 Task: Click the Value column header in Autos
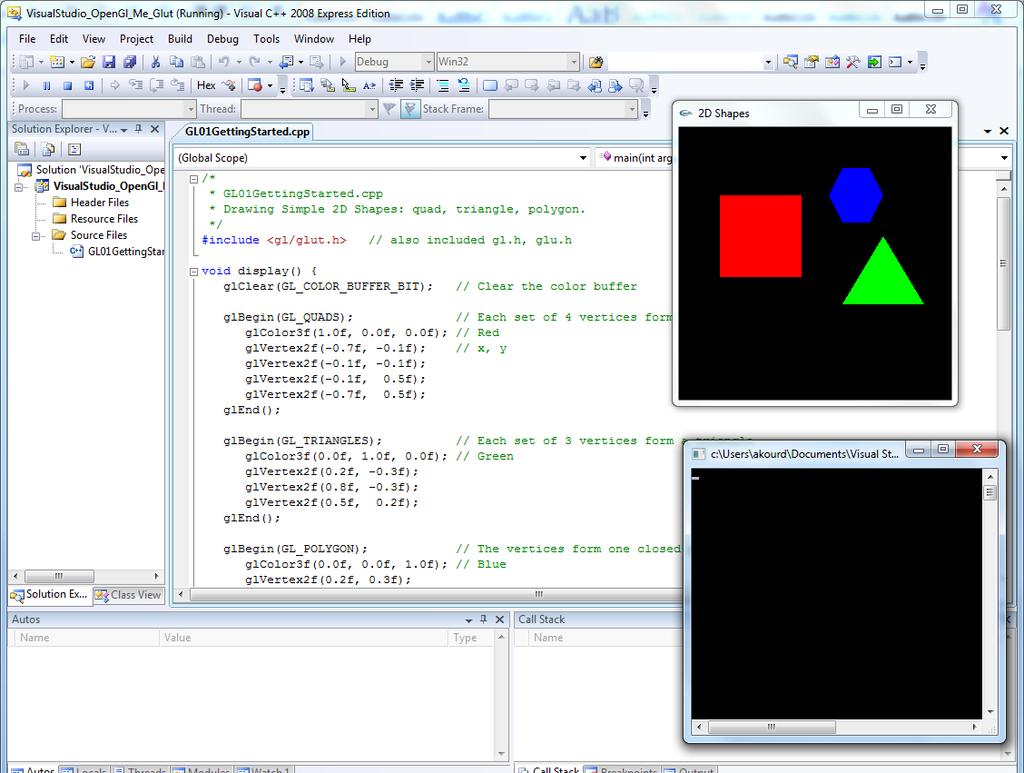click(x=303, y=638)
